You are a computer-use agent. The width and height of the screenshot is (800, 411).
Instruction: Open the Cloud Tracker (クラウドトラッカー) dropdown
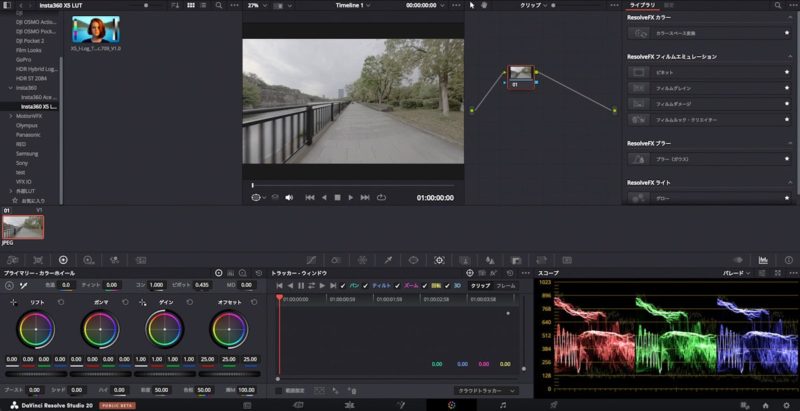coord(485,390)
